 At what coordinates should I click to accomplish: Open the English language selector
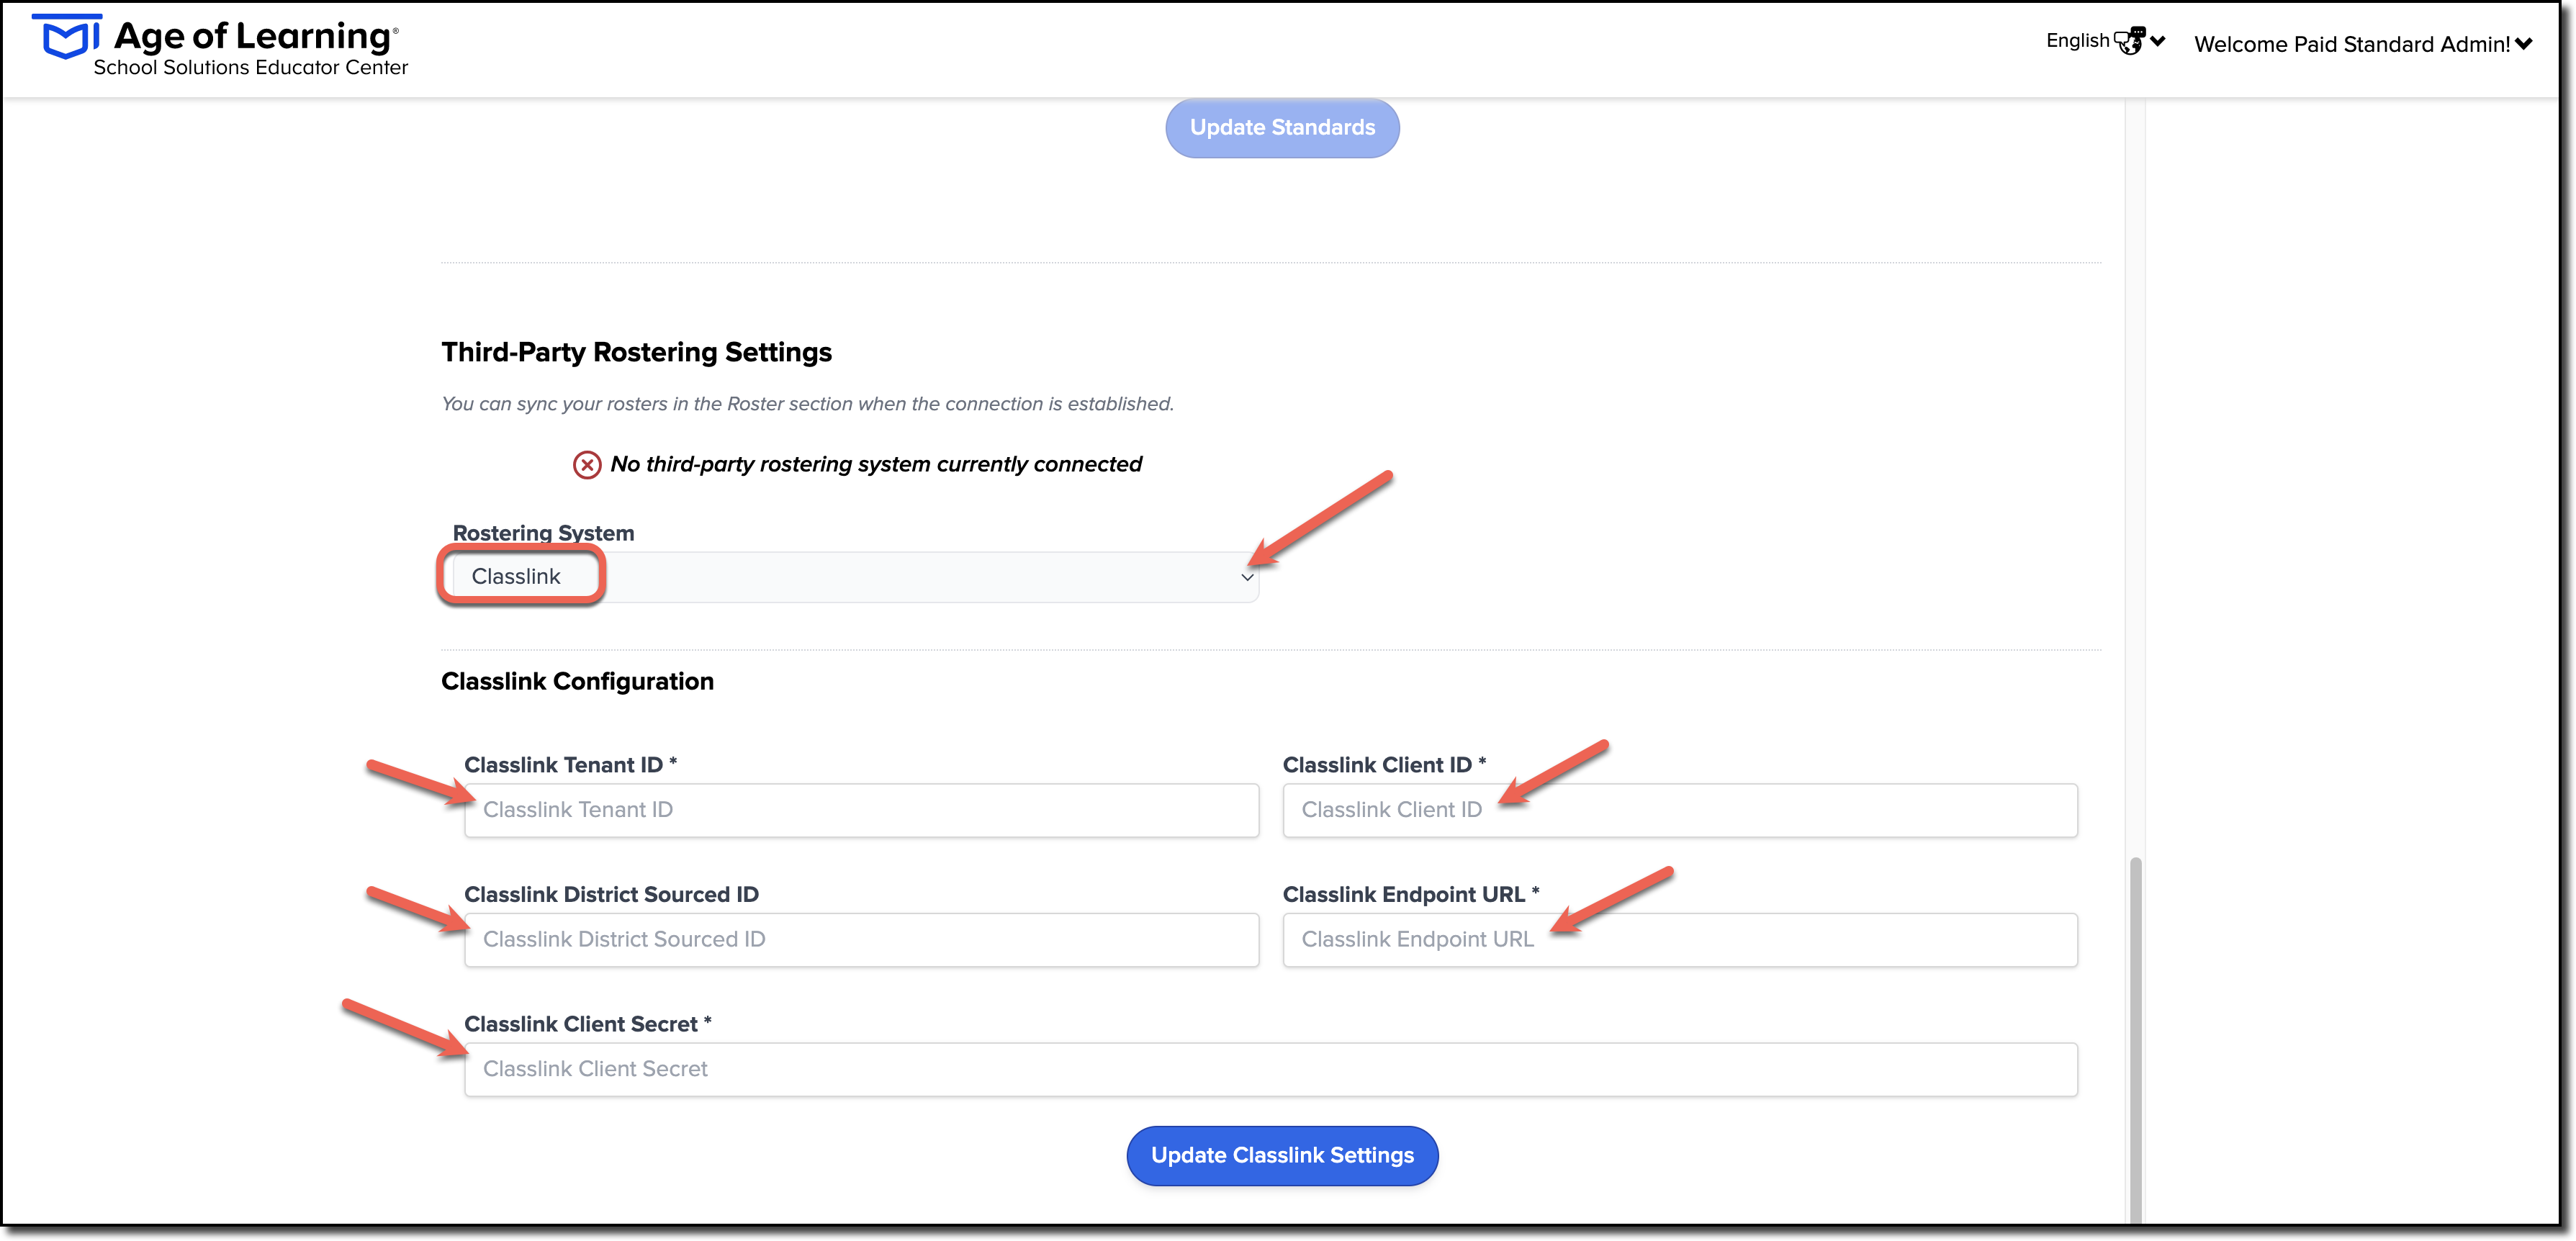click(x=2104, y=41)
